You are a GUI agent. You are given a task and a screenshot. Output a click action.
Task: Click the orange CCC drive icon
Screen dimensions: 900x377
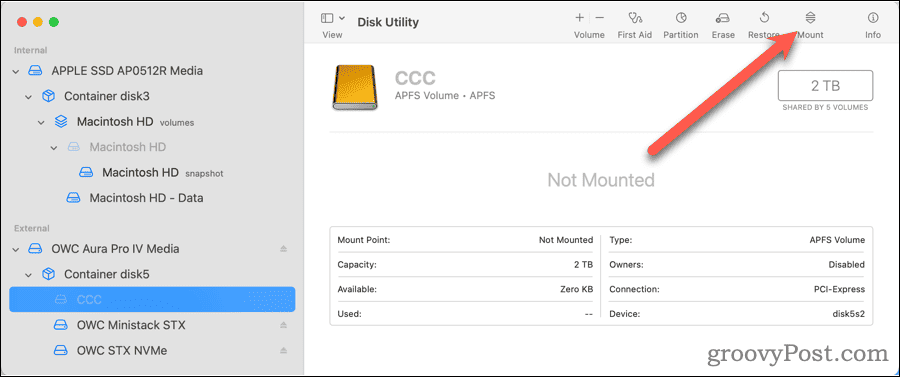[356, 87]
